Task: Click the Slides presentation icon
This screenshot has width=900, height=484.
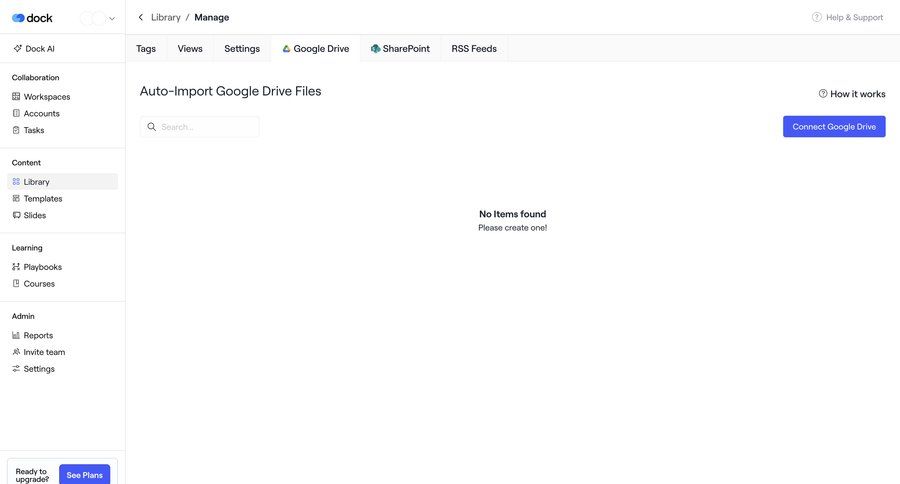Action: click(x=16, y=215)
